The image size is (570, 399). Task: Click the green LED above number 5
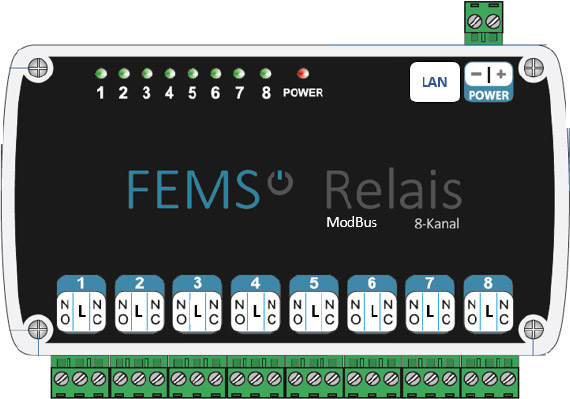tap(193, 74)
